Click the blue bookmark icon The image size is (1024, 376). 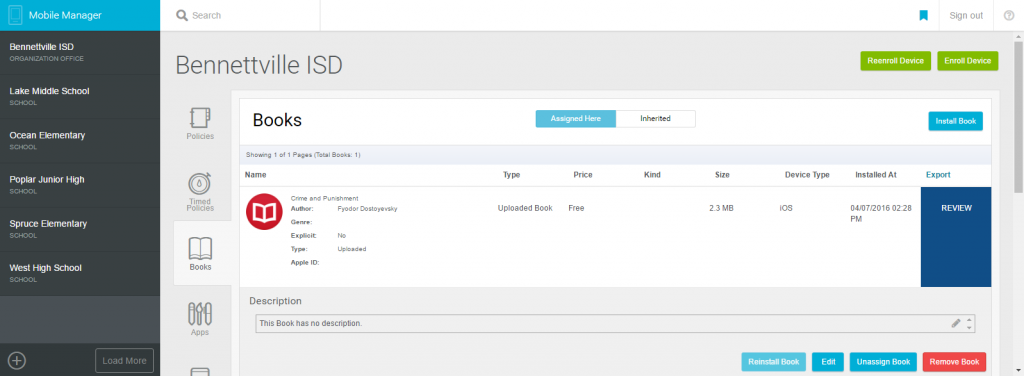coord(923,15)
